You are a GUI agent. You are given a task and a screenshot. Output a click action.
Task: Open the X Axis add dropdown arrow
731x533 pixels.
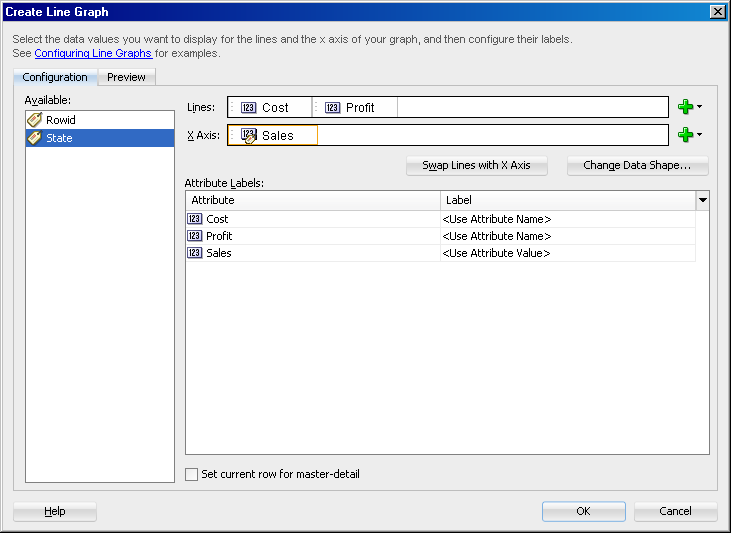(x=699, y=135)
